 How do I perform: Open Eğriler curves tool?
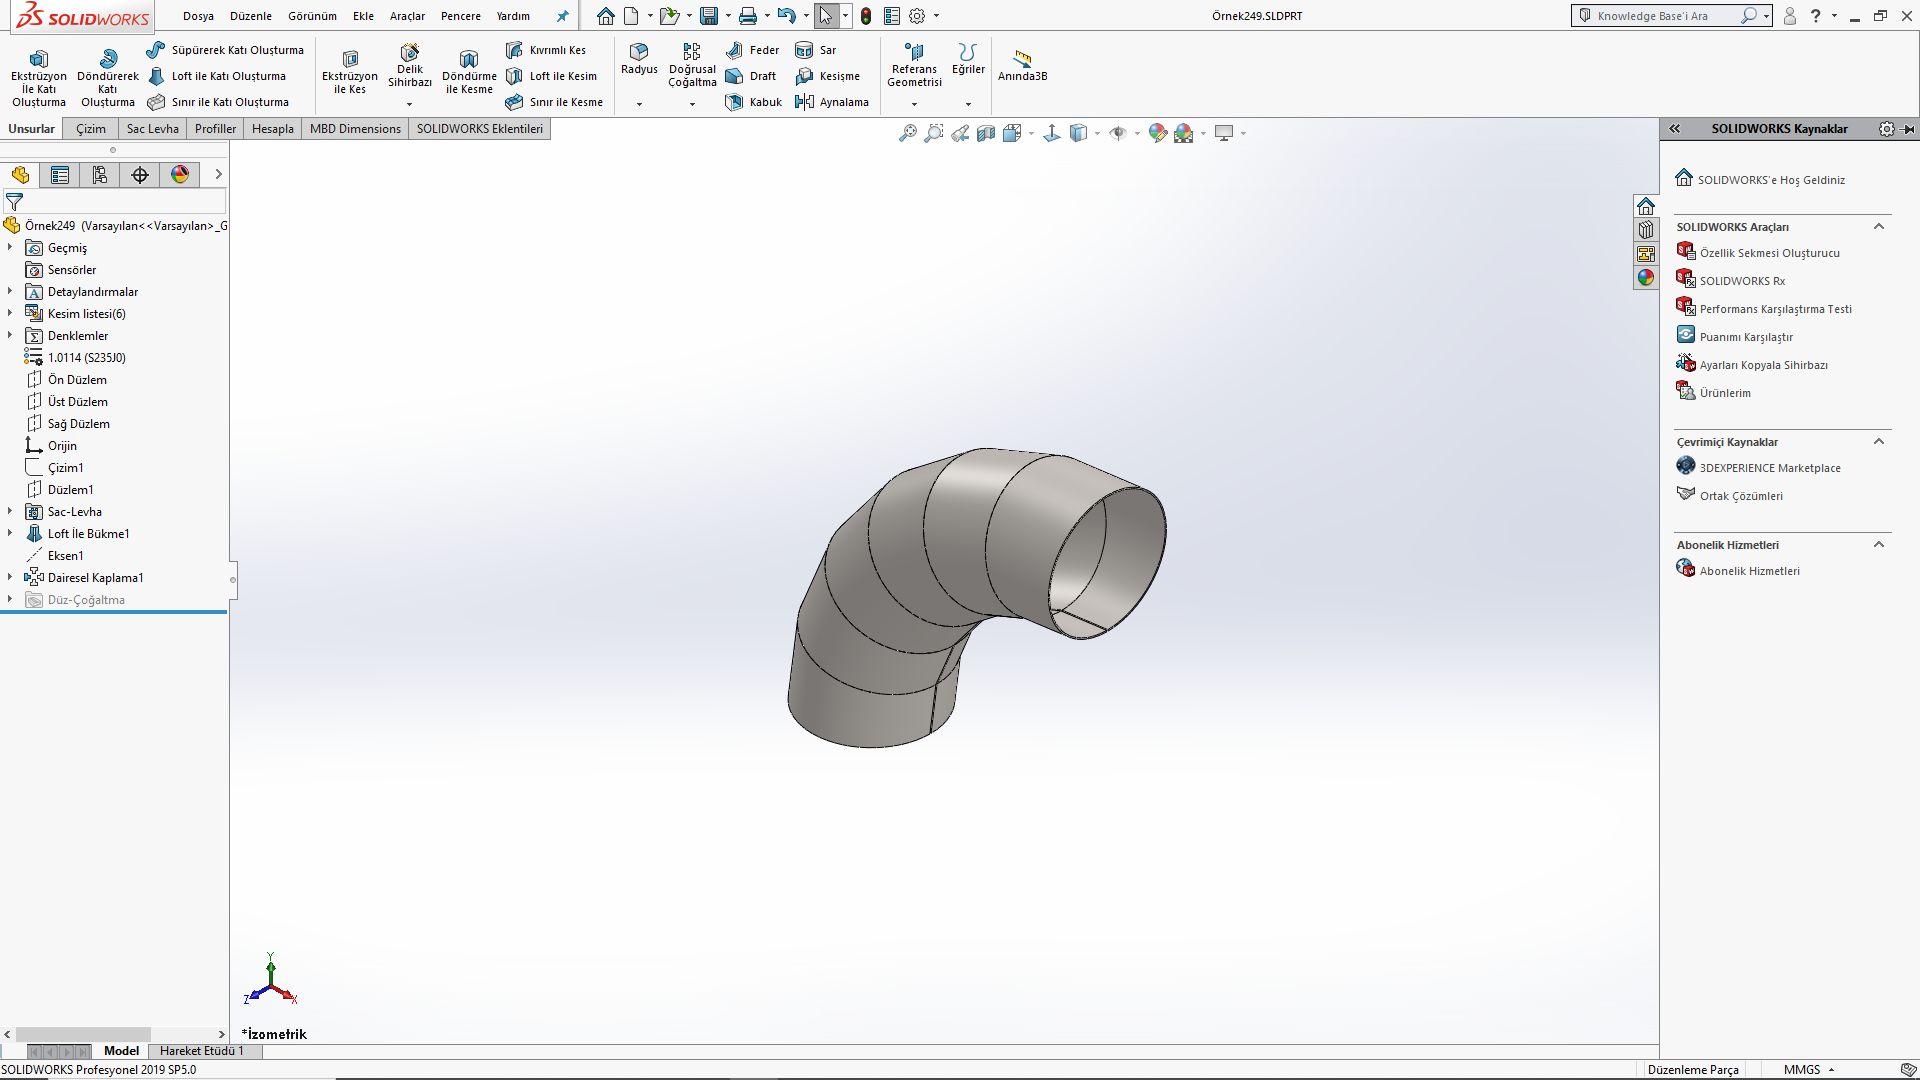[x=968, y=59]
